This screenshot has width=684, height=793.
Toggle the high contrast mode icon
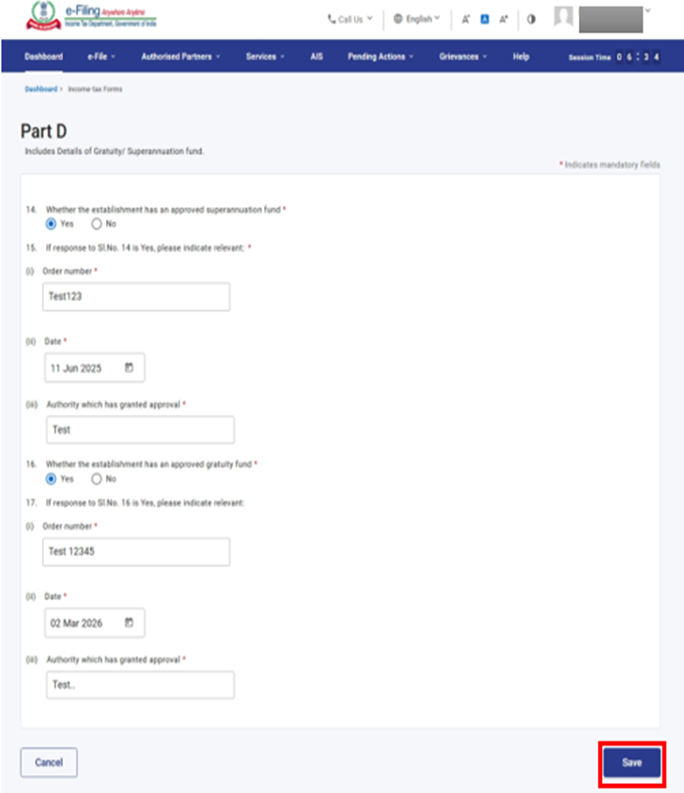coord(531,19)
